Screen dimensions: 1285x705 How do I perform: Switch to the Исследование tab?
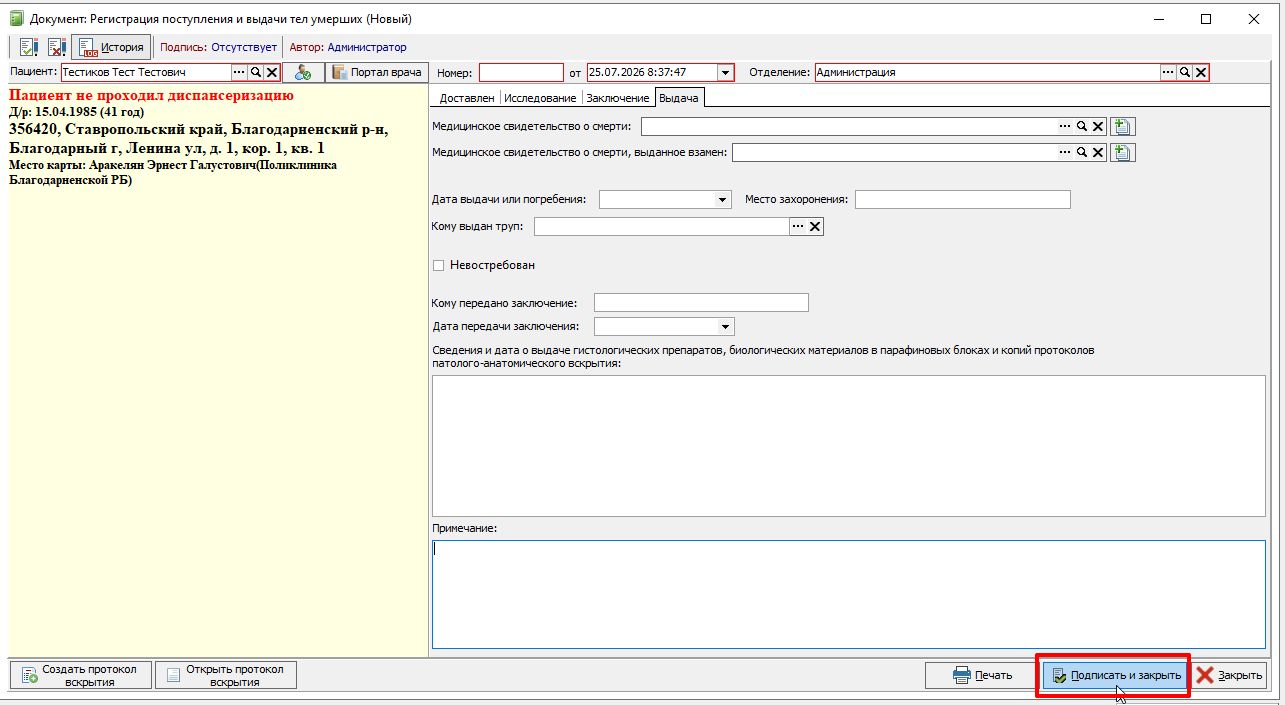click(540, 98)
